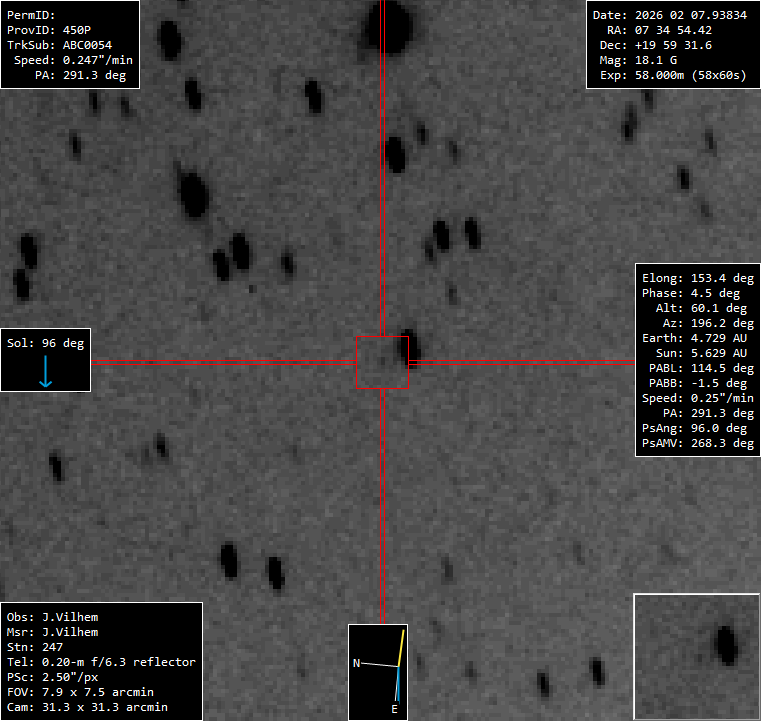Click the FOV 7.9 x 7.5 arcmin line

click(x=90, y=692)
